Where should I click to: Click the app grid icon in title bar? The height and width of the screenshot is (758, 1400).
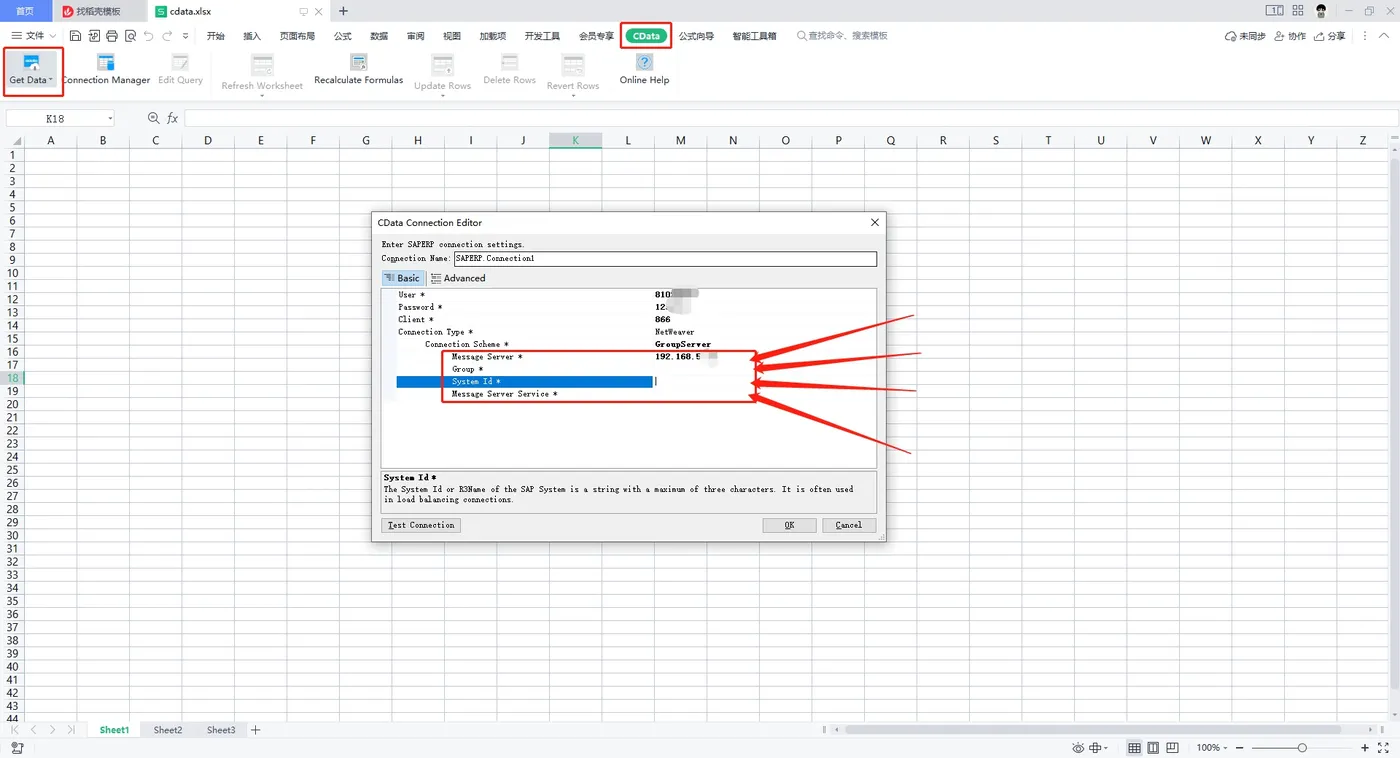coord(1299,11)
